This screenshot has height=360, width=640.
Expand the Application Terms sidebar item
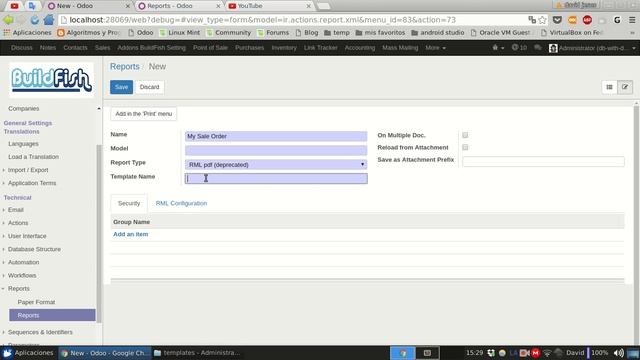coord(32,183)
